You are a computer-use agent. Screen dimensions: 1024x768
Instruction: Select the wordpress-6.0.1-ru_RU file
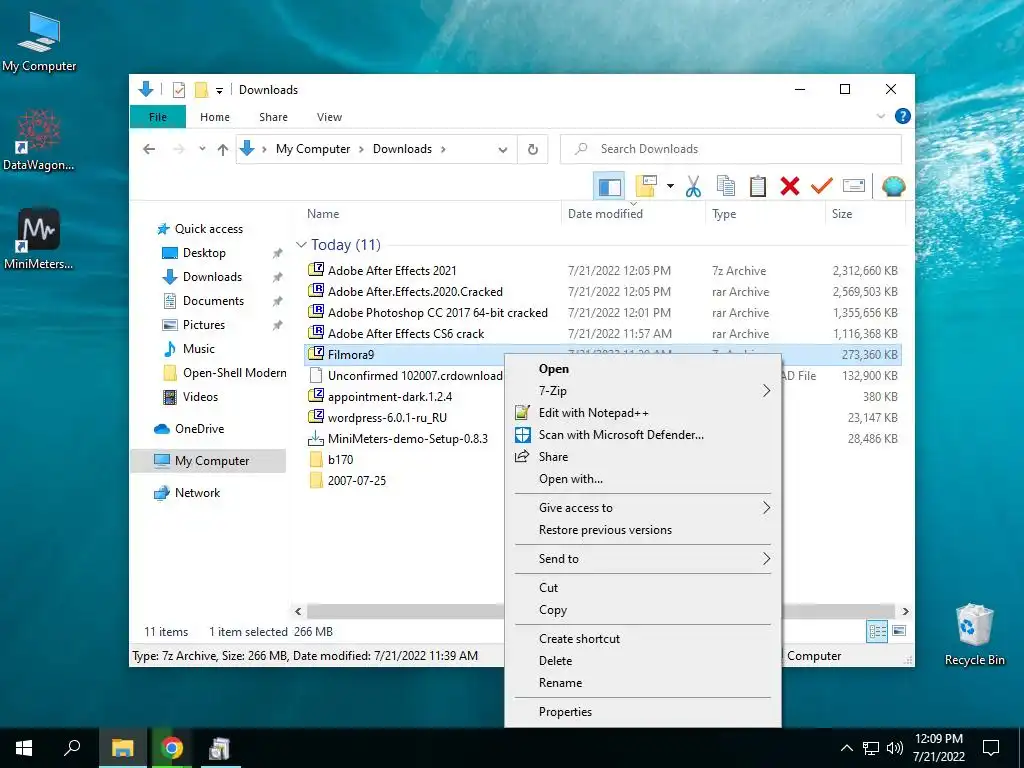click(387, 418)
